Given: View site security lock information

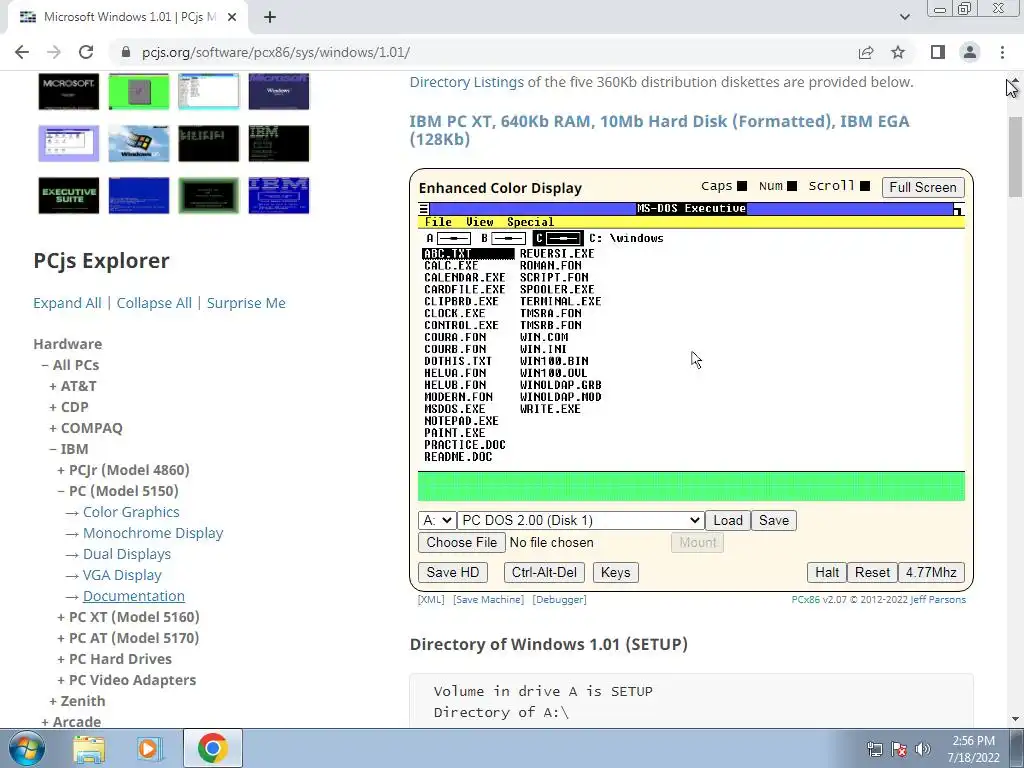Looking at the screenshot, I should 126,52.
